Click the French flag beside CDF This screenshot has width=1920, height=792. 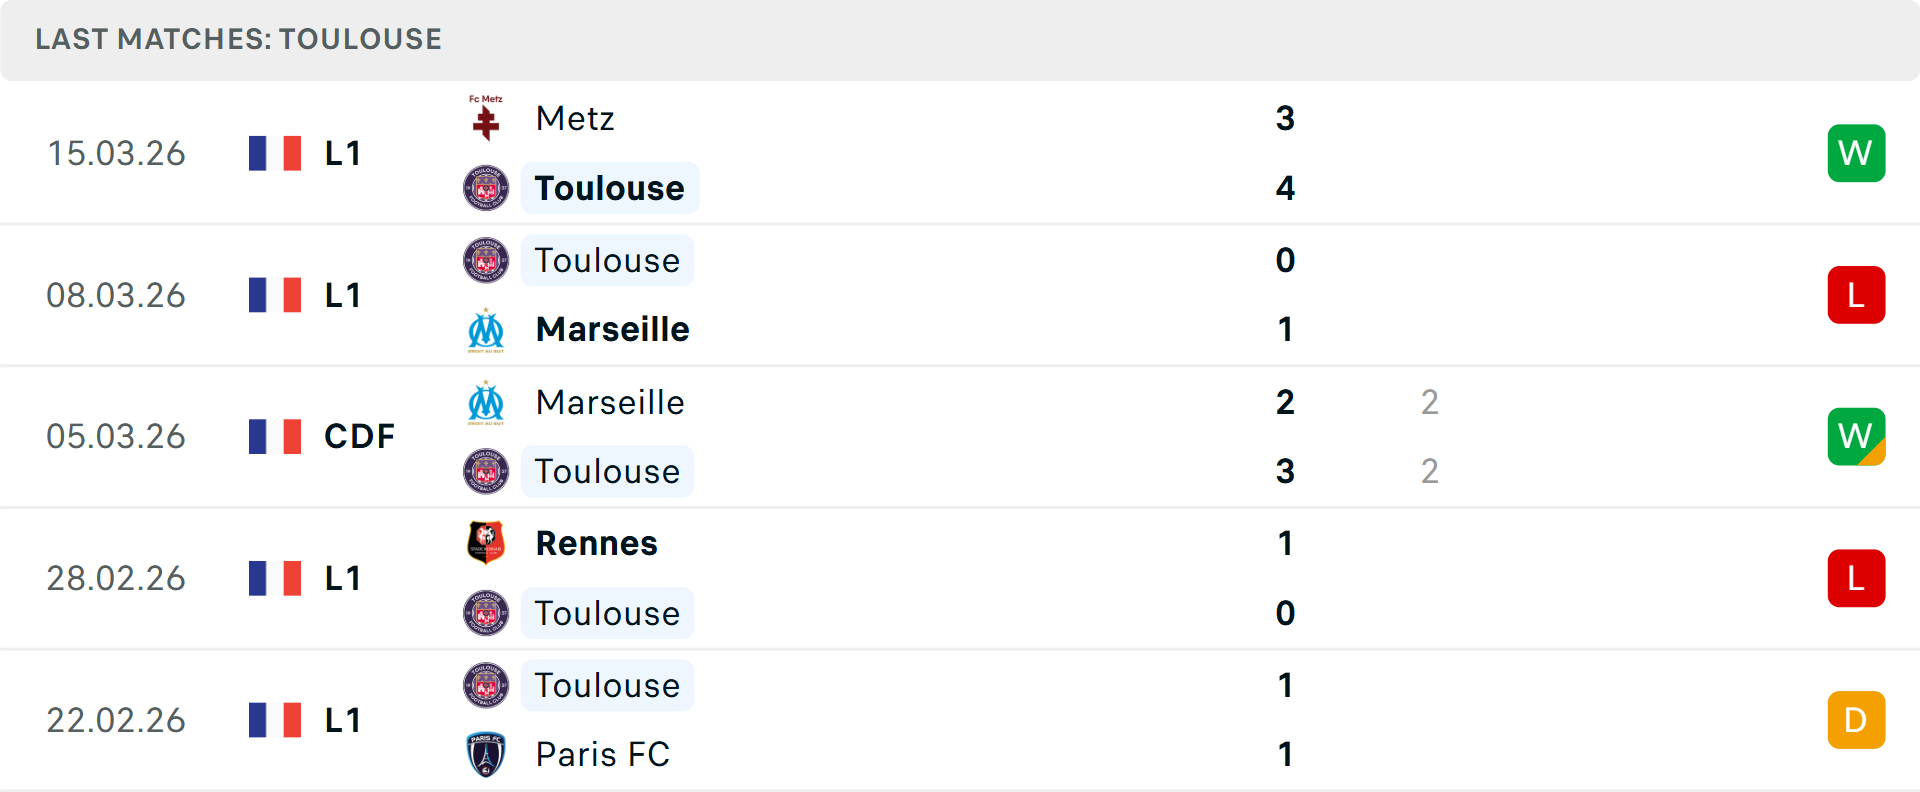pos(275,436)
